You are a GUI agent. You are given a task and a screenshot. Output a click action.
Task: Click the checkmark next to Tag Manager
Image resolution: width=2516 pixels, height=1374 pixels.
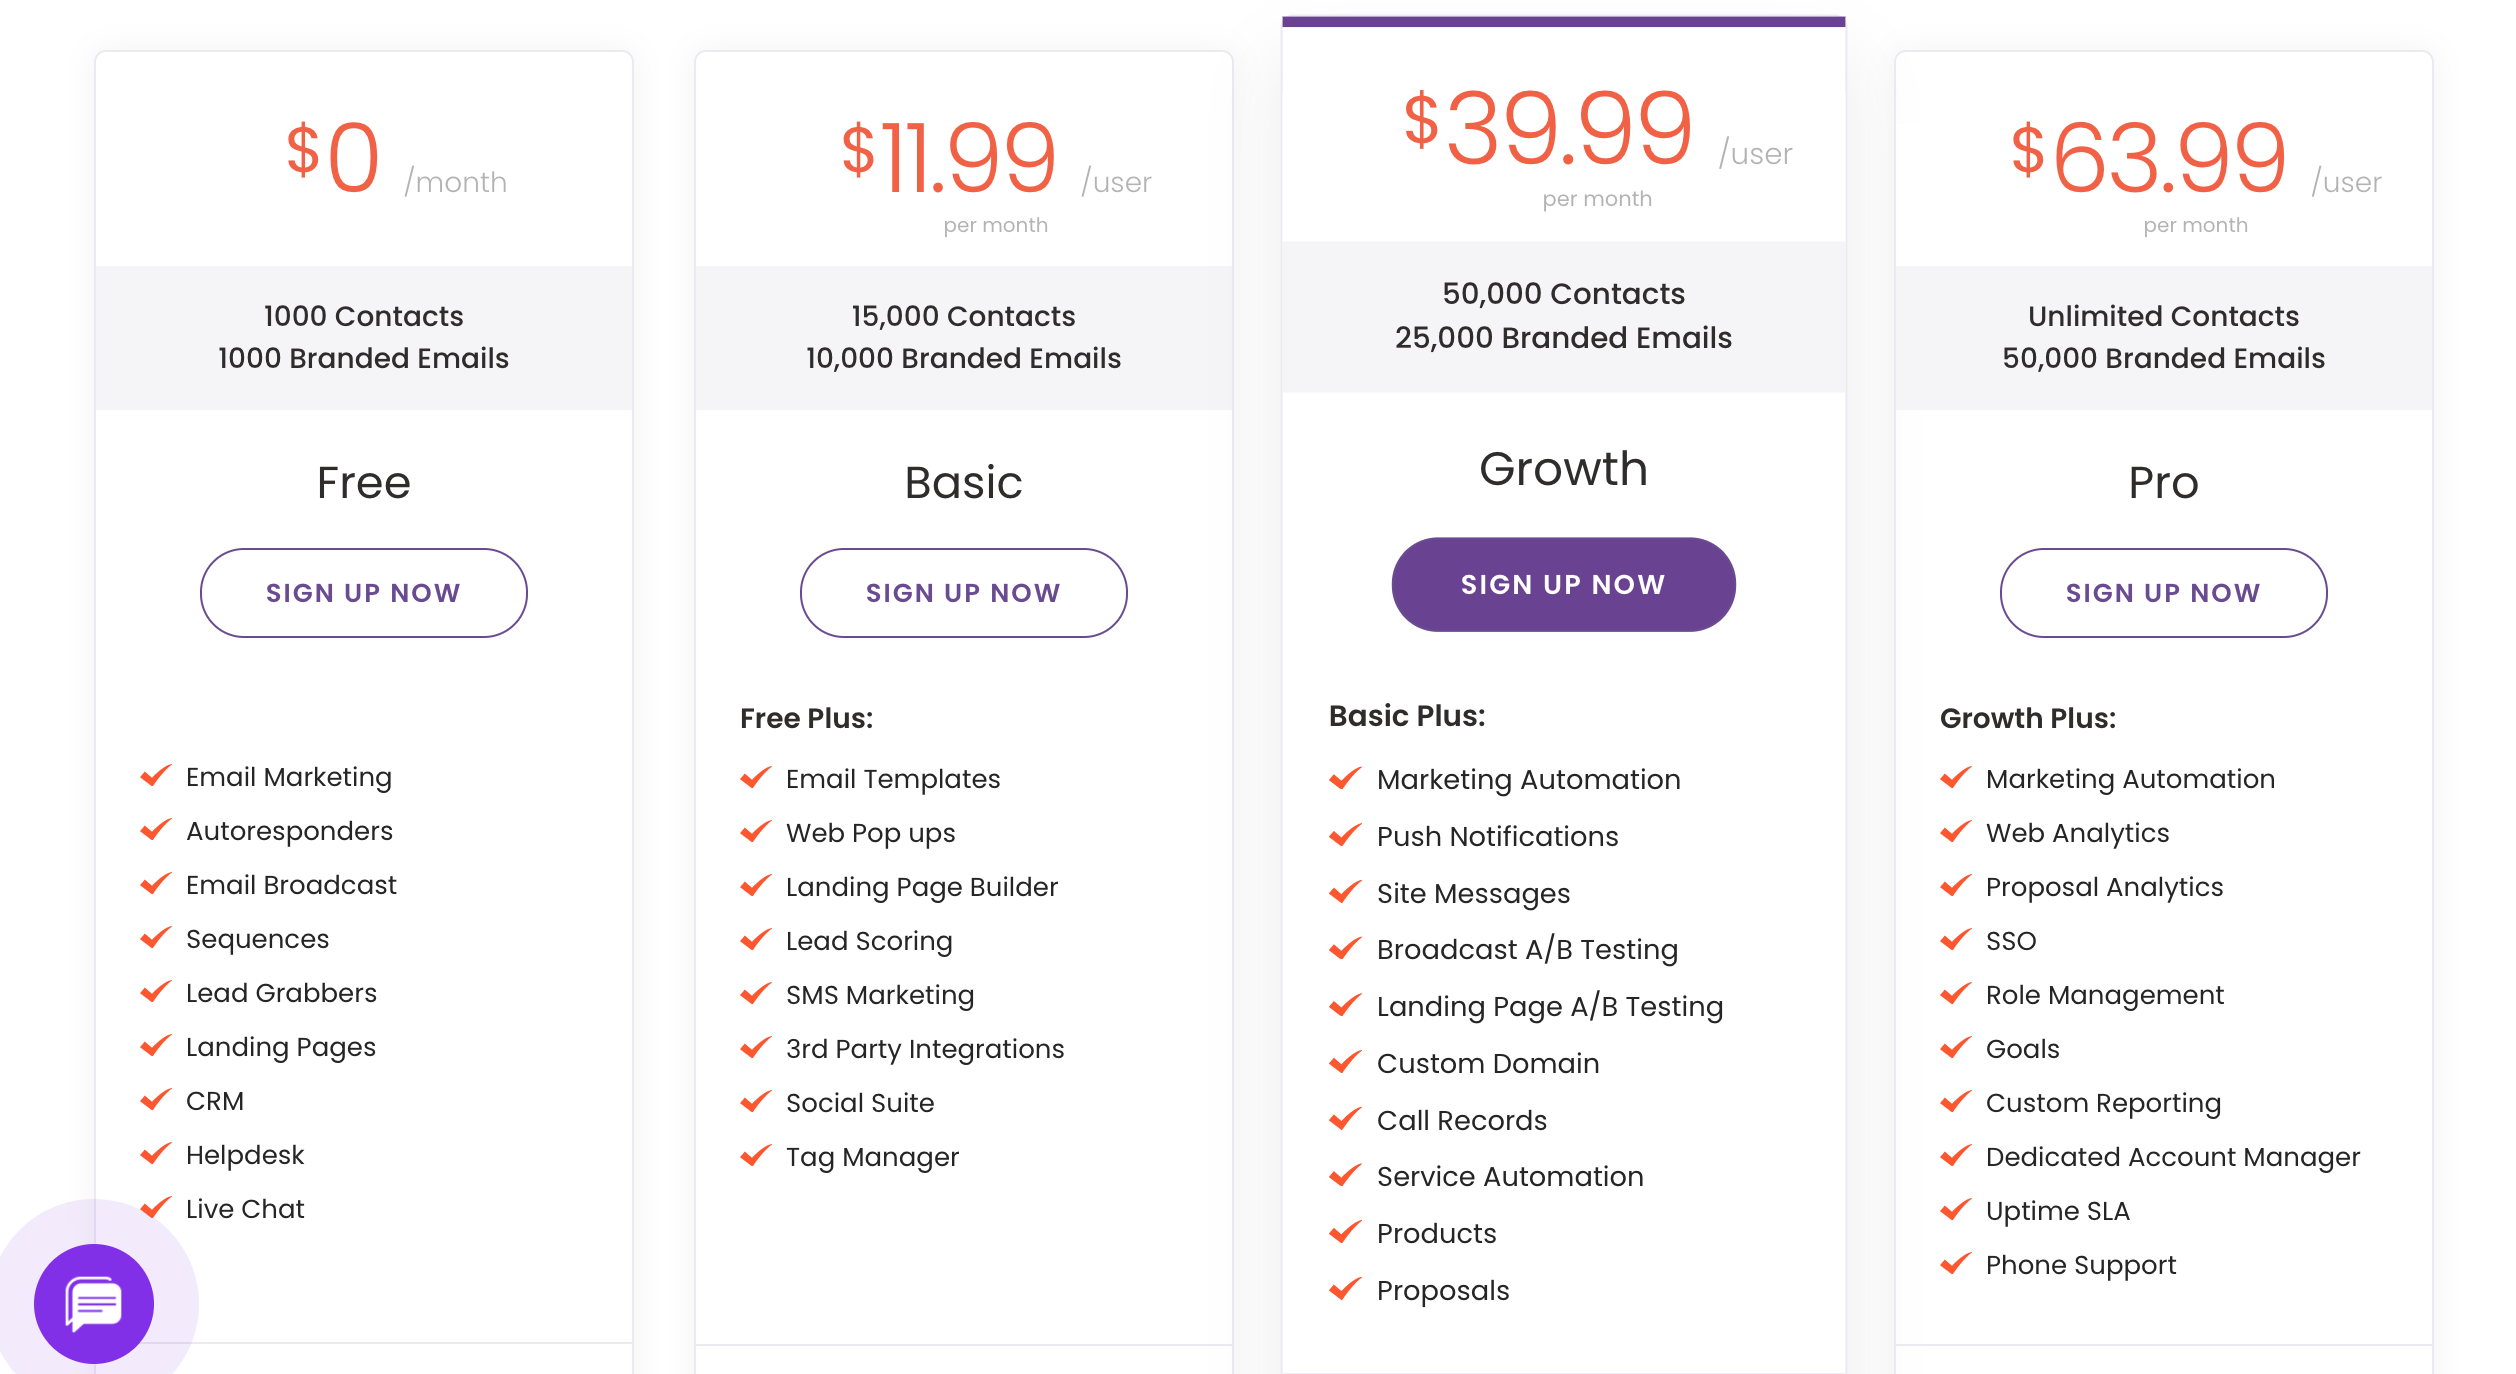(756, 1156)
